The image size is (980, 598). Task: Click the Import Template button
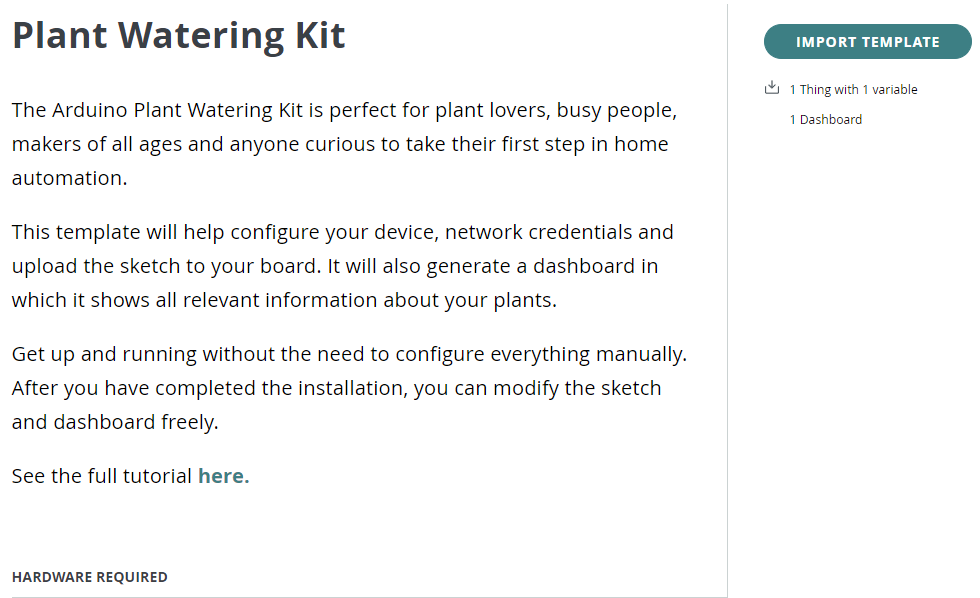(868, 42)
